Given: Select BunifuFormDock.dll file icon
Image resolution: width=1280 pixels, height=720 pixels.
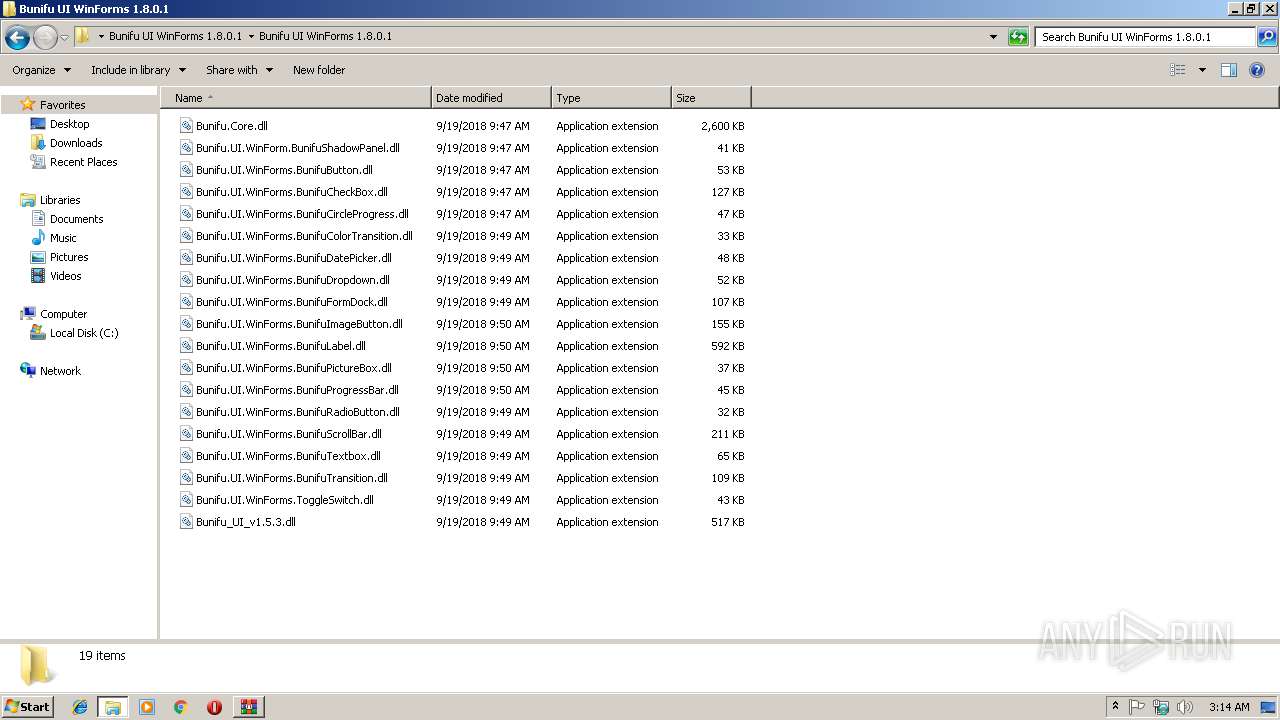Looking at the screenshot, I should coord(186,302).
